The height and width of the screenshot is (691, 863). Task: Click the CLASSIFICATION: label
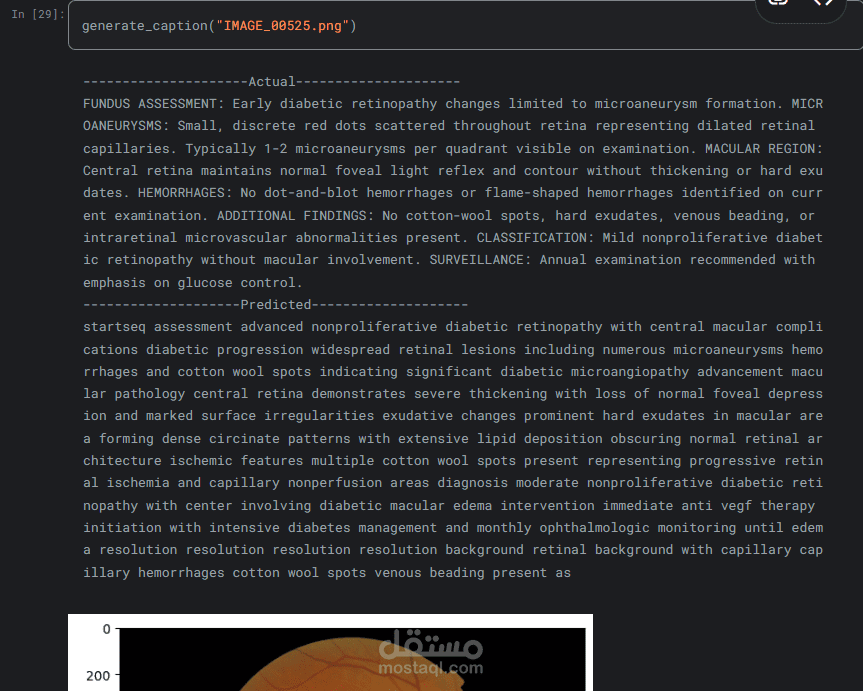click(x=535, y=237)
